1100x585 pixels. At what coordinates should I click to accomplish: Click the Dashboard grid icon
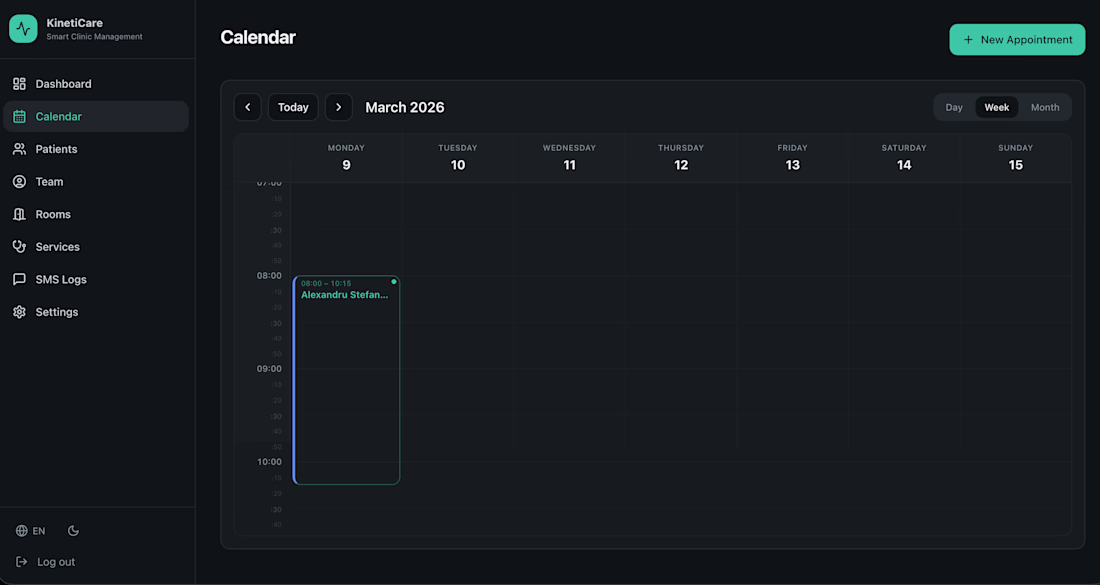click(x=20, y=84)
